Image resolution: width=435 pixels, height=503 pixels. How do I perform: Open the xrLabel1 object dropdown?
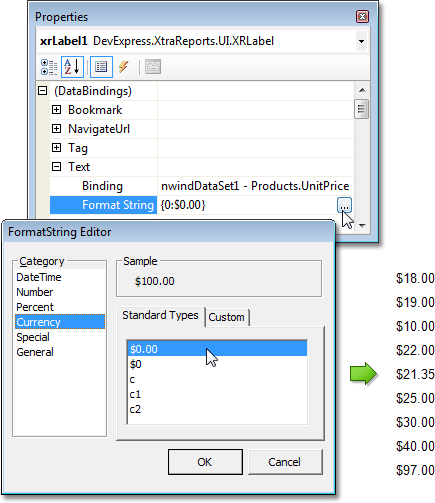tap(361, 41)
